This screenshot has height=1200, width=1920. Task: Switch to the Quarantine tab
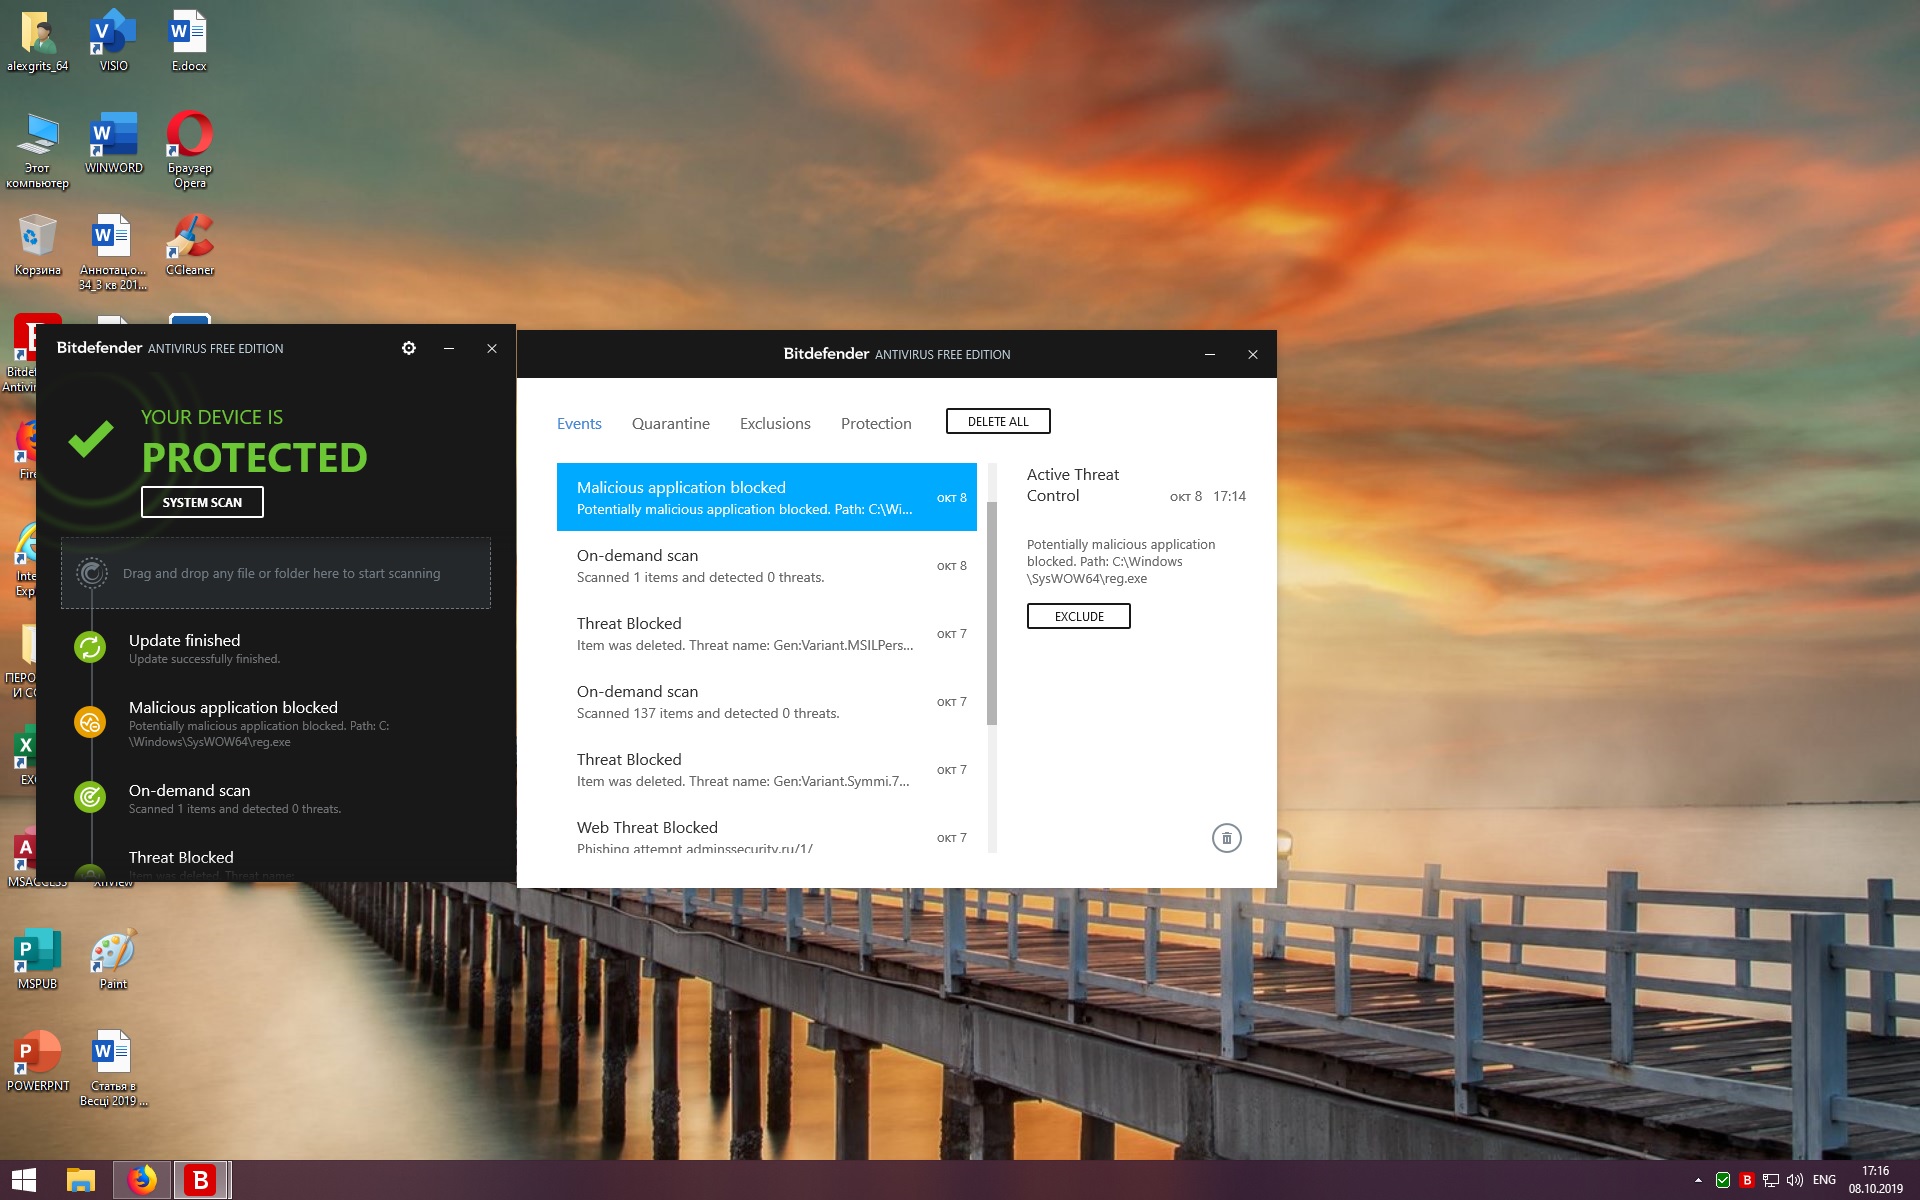pos(670,424)
